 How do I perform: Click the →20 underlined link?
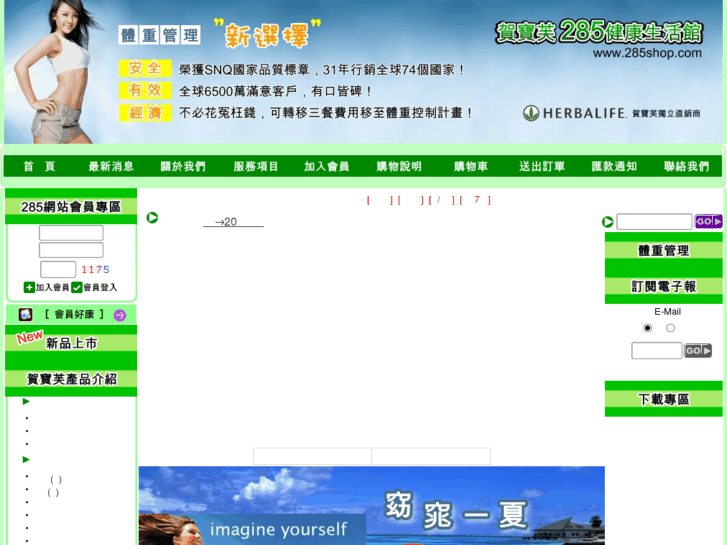(x=233, y=222)
